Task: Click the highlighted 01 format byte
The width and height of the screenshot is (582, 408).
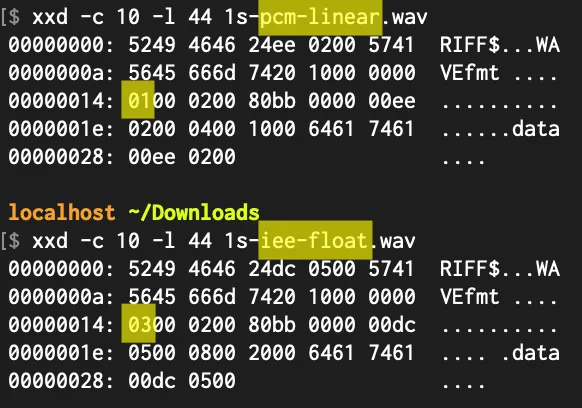Action: tap(138, 100)
